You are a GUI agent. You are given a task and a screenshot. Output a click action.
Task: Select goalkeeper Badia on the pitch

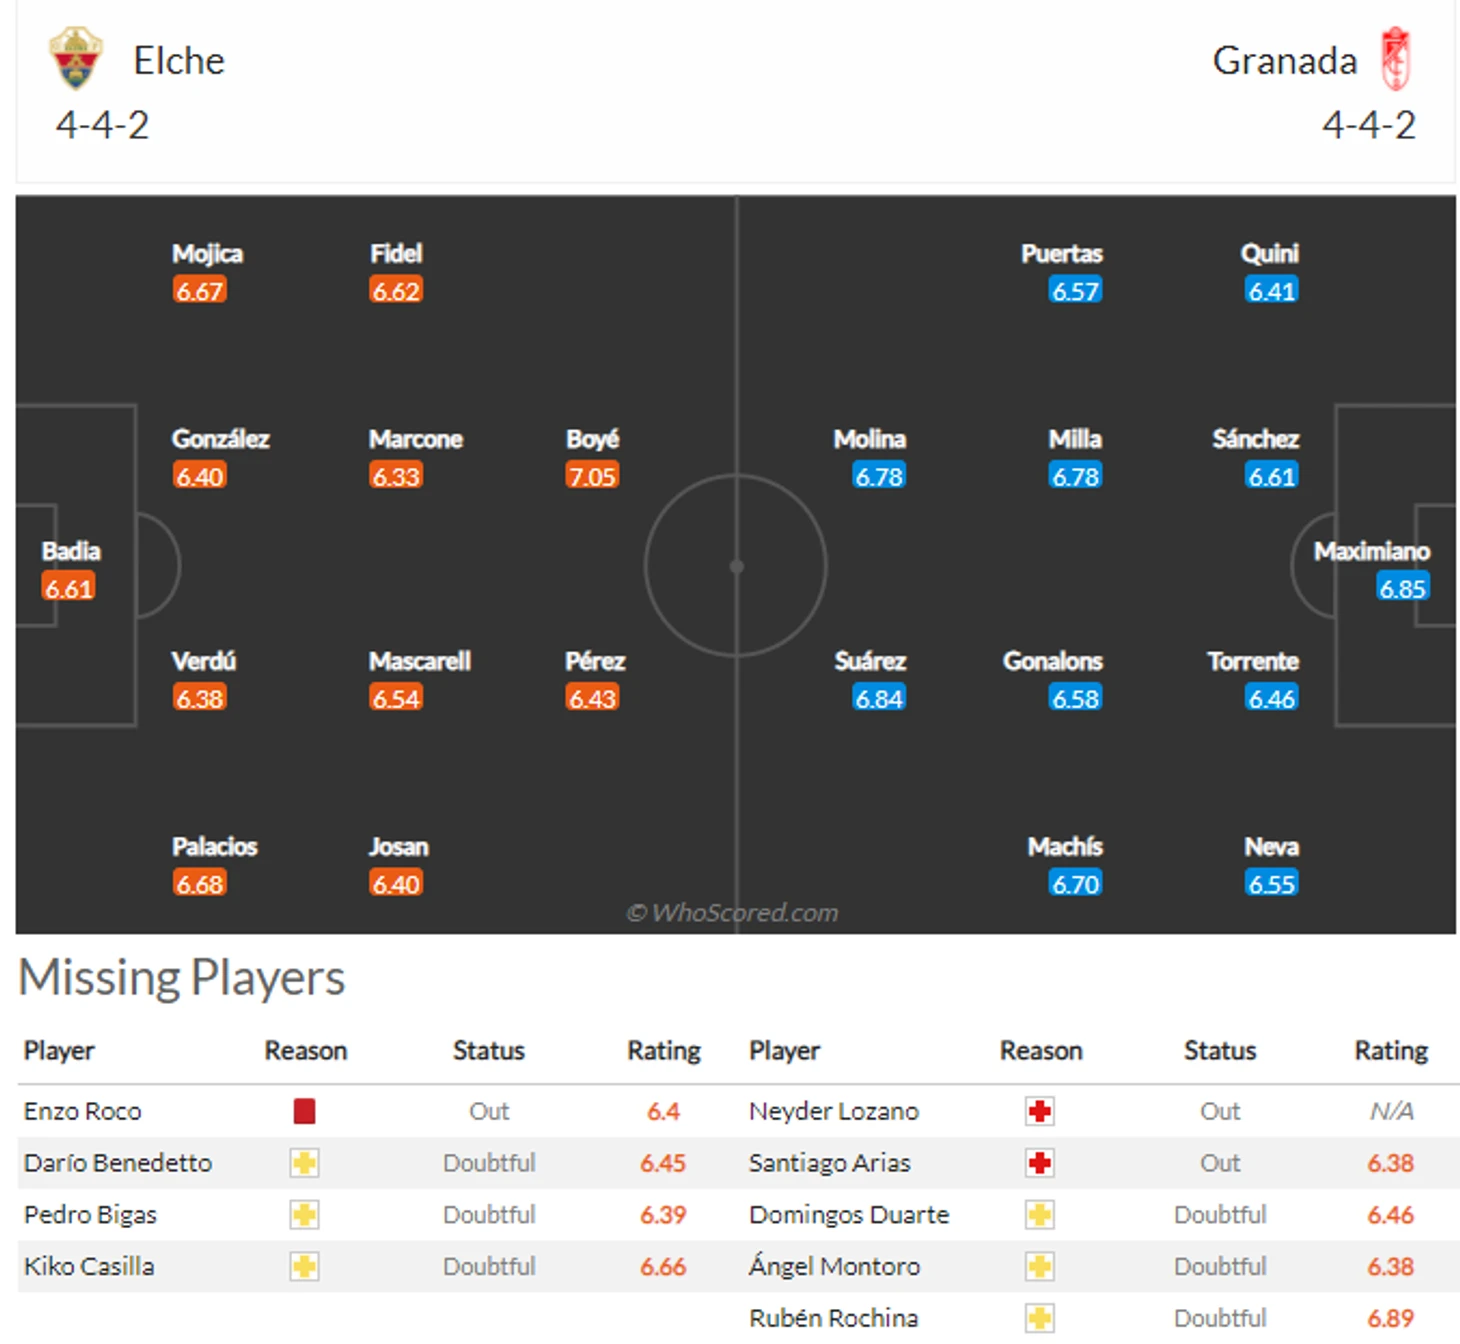[x=71, y=551]
